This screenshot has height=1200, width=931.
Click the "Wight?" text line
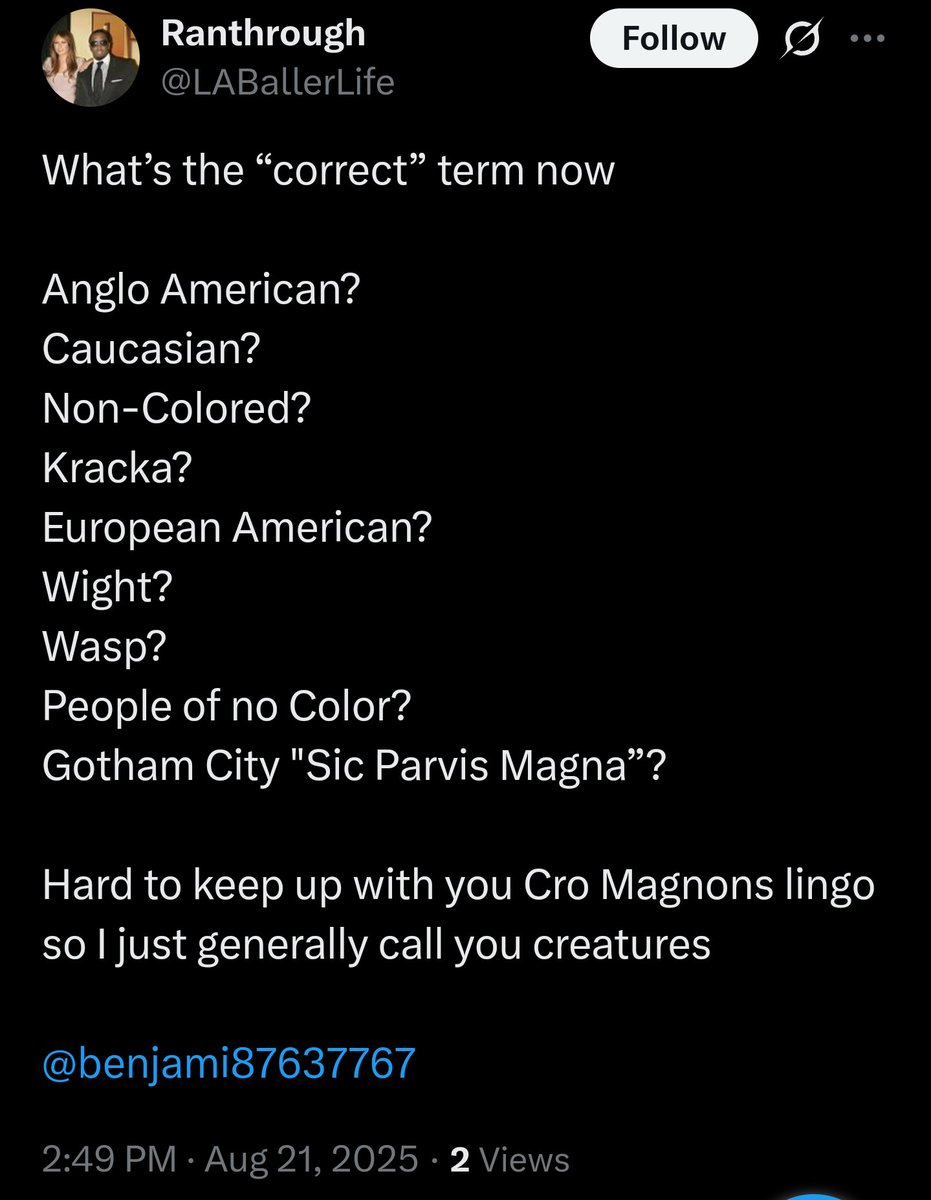click(x=108, y=587)
